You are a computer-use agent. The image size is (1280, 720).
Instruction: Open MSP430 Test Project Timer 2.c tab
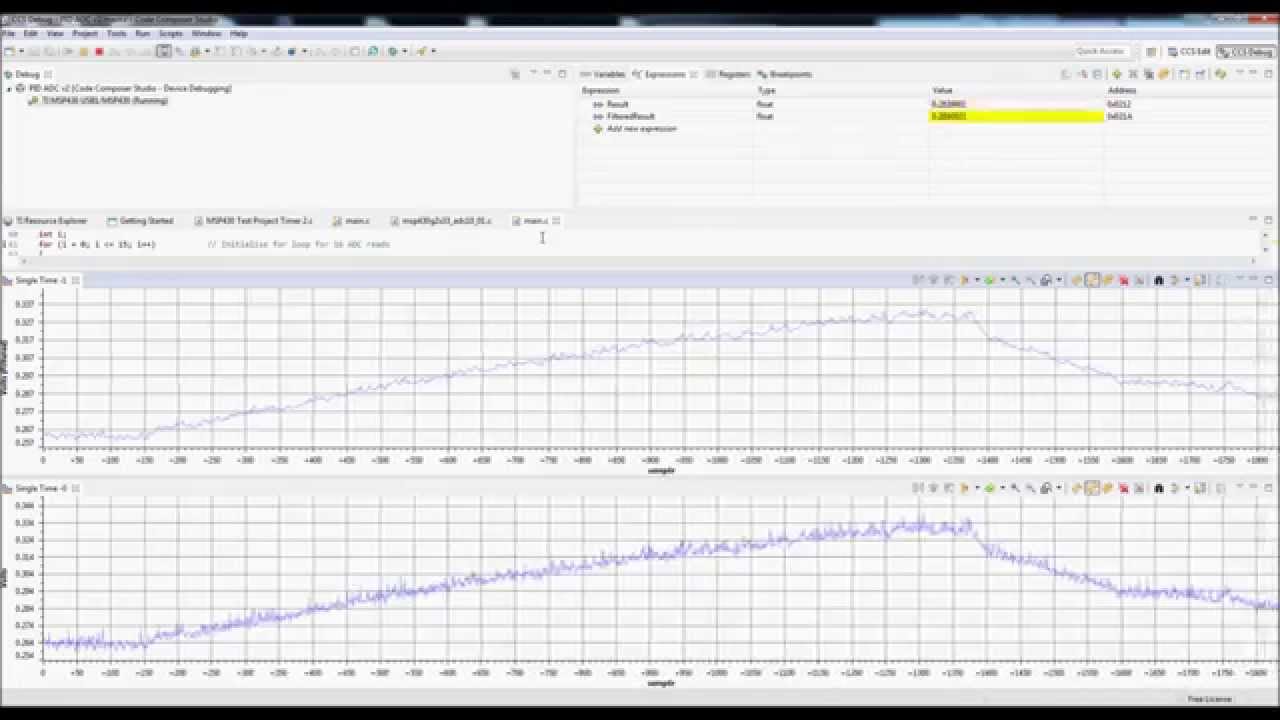[x=254, y=221]
